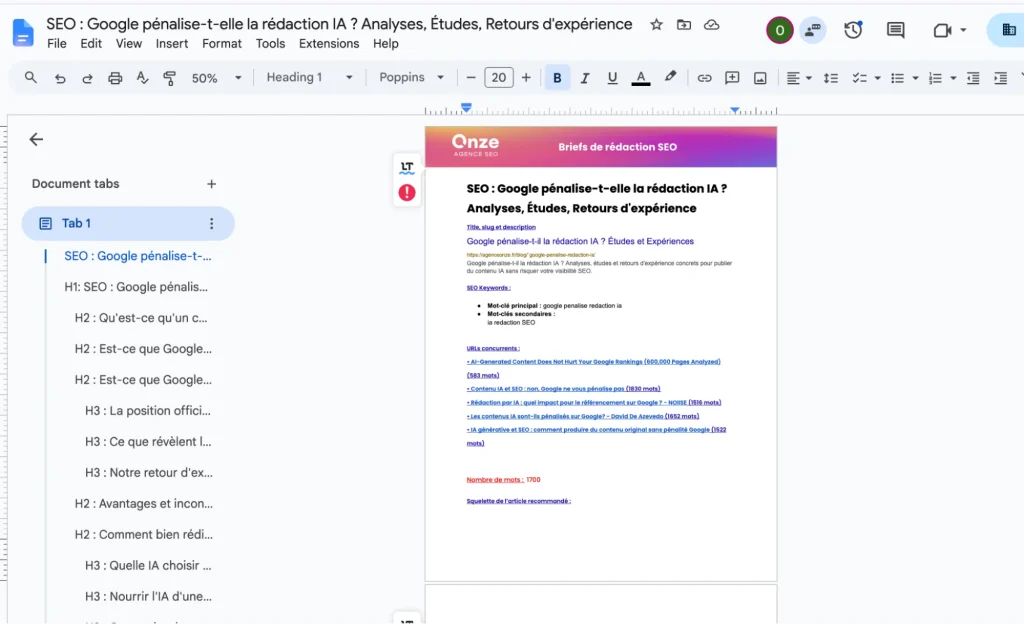Toggle bold formatting
This screenshot has height=624, width=1024.
[x=557, y=78]
